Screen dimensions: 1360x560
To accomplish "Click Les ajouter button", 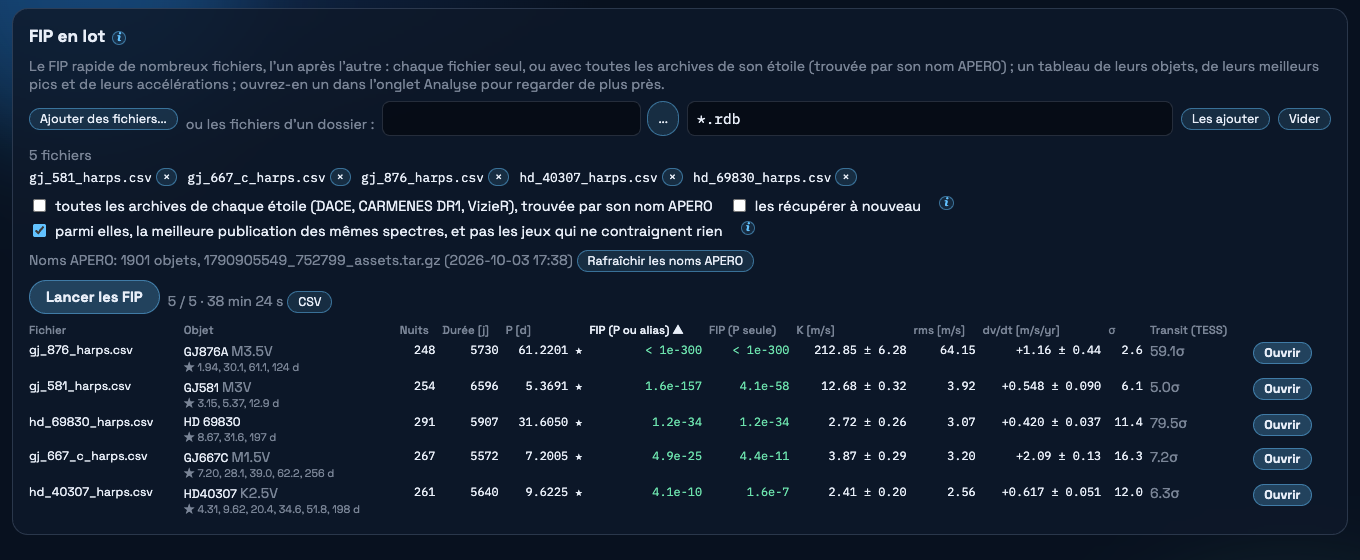I will coord(1226,119).
